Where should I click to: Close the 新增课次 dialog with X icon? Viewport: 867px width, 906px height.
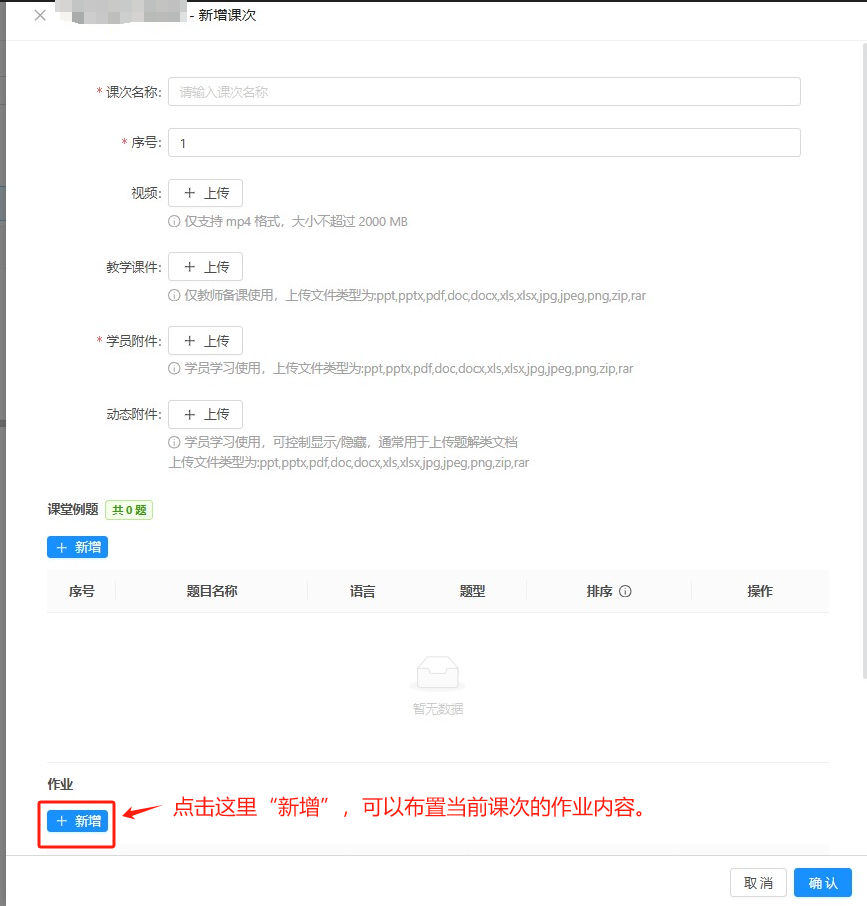coord(40,16)
